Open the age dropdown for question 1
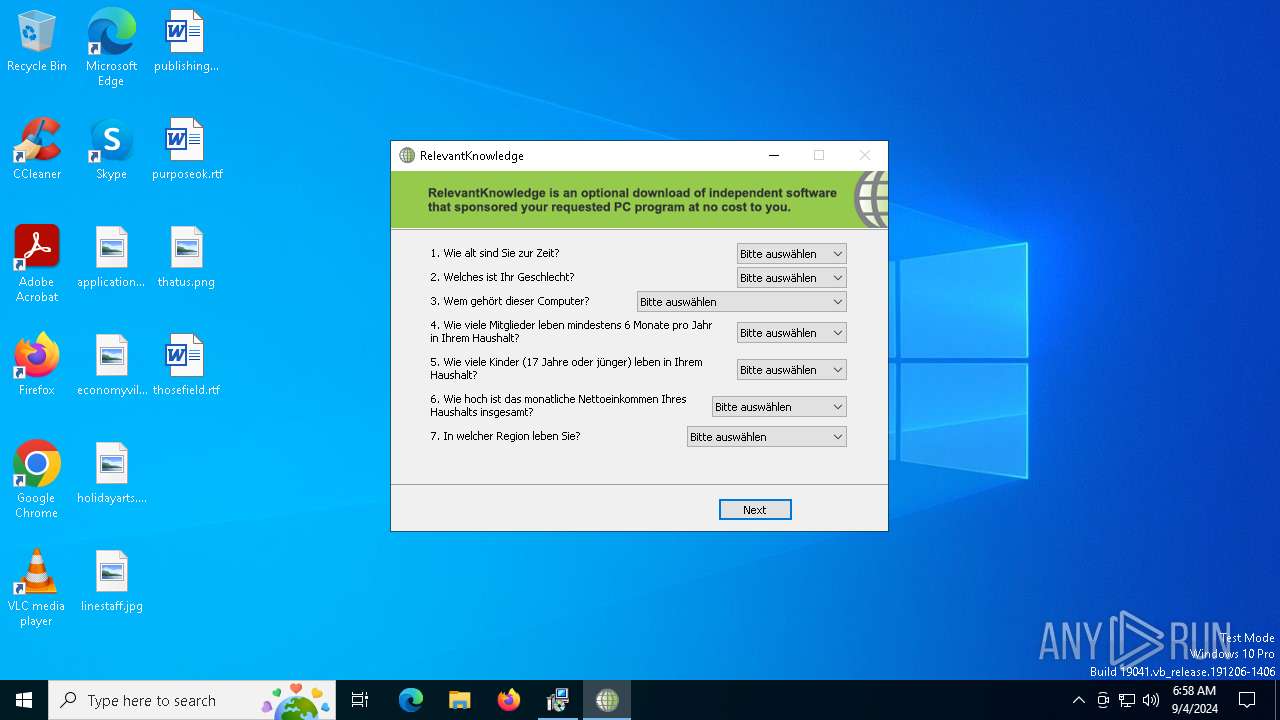 click(x=791, y=254)
